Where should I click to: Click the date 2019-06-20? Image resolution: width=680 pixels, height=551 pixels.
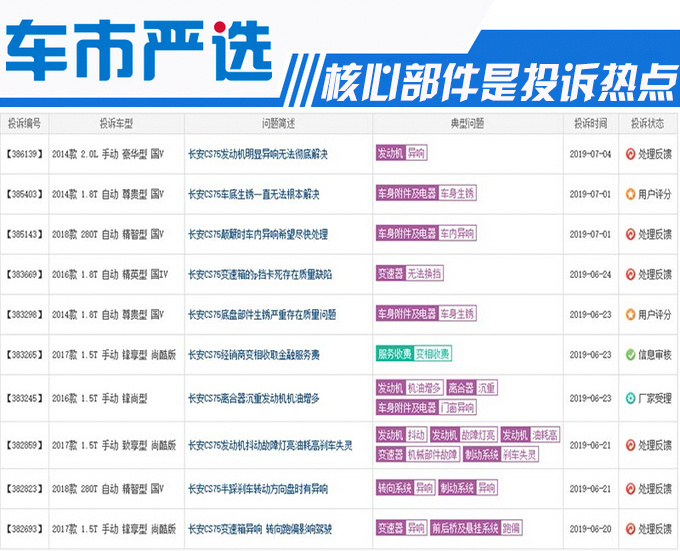coord(591,529)
